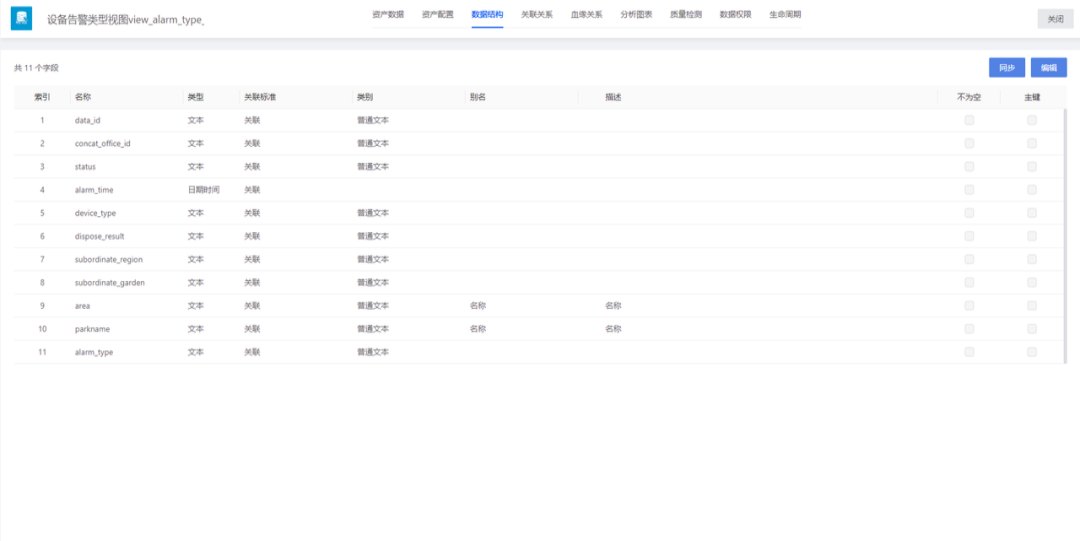Check 不为空 for alarm_type row
This screenshot has height=541, width=1080.
tap(969, 351)
